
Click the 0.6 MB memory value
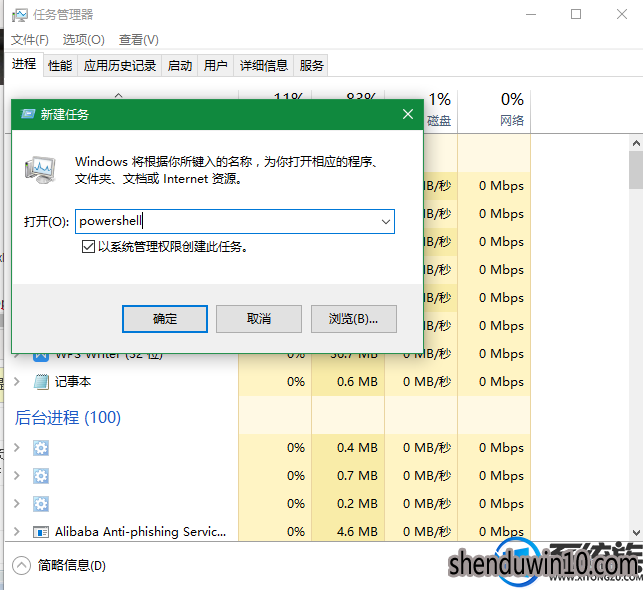(357, 382)
